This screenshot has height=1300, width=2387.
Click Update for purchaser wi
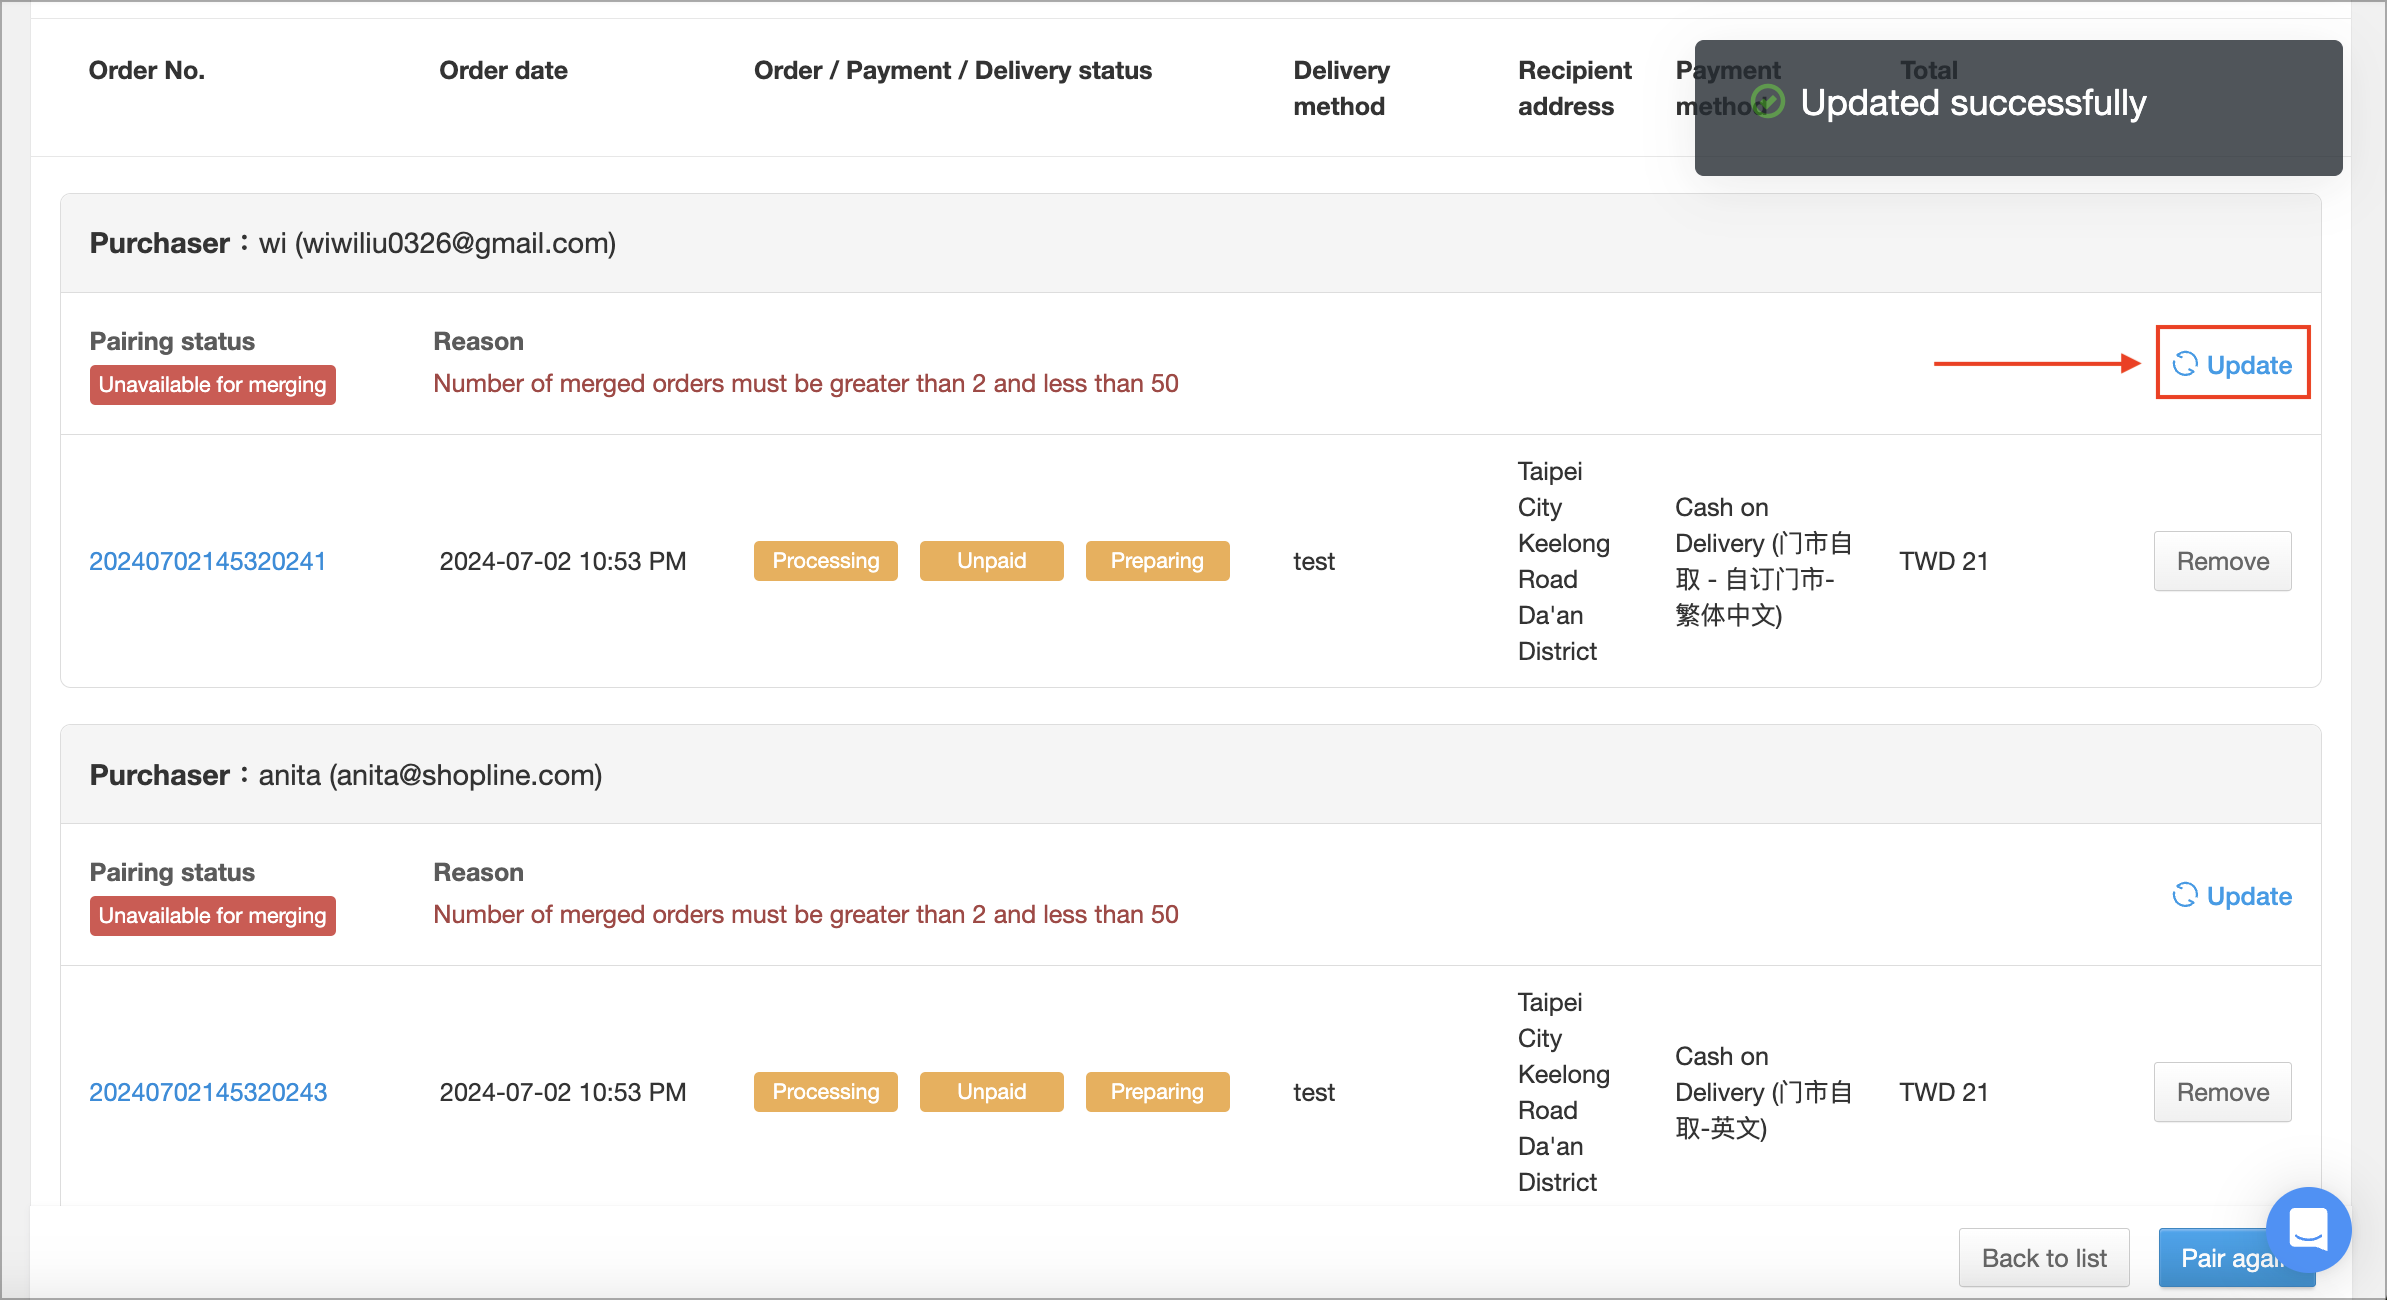(2232, 365)
